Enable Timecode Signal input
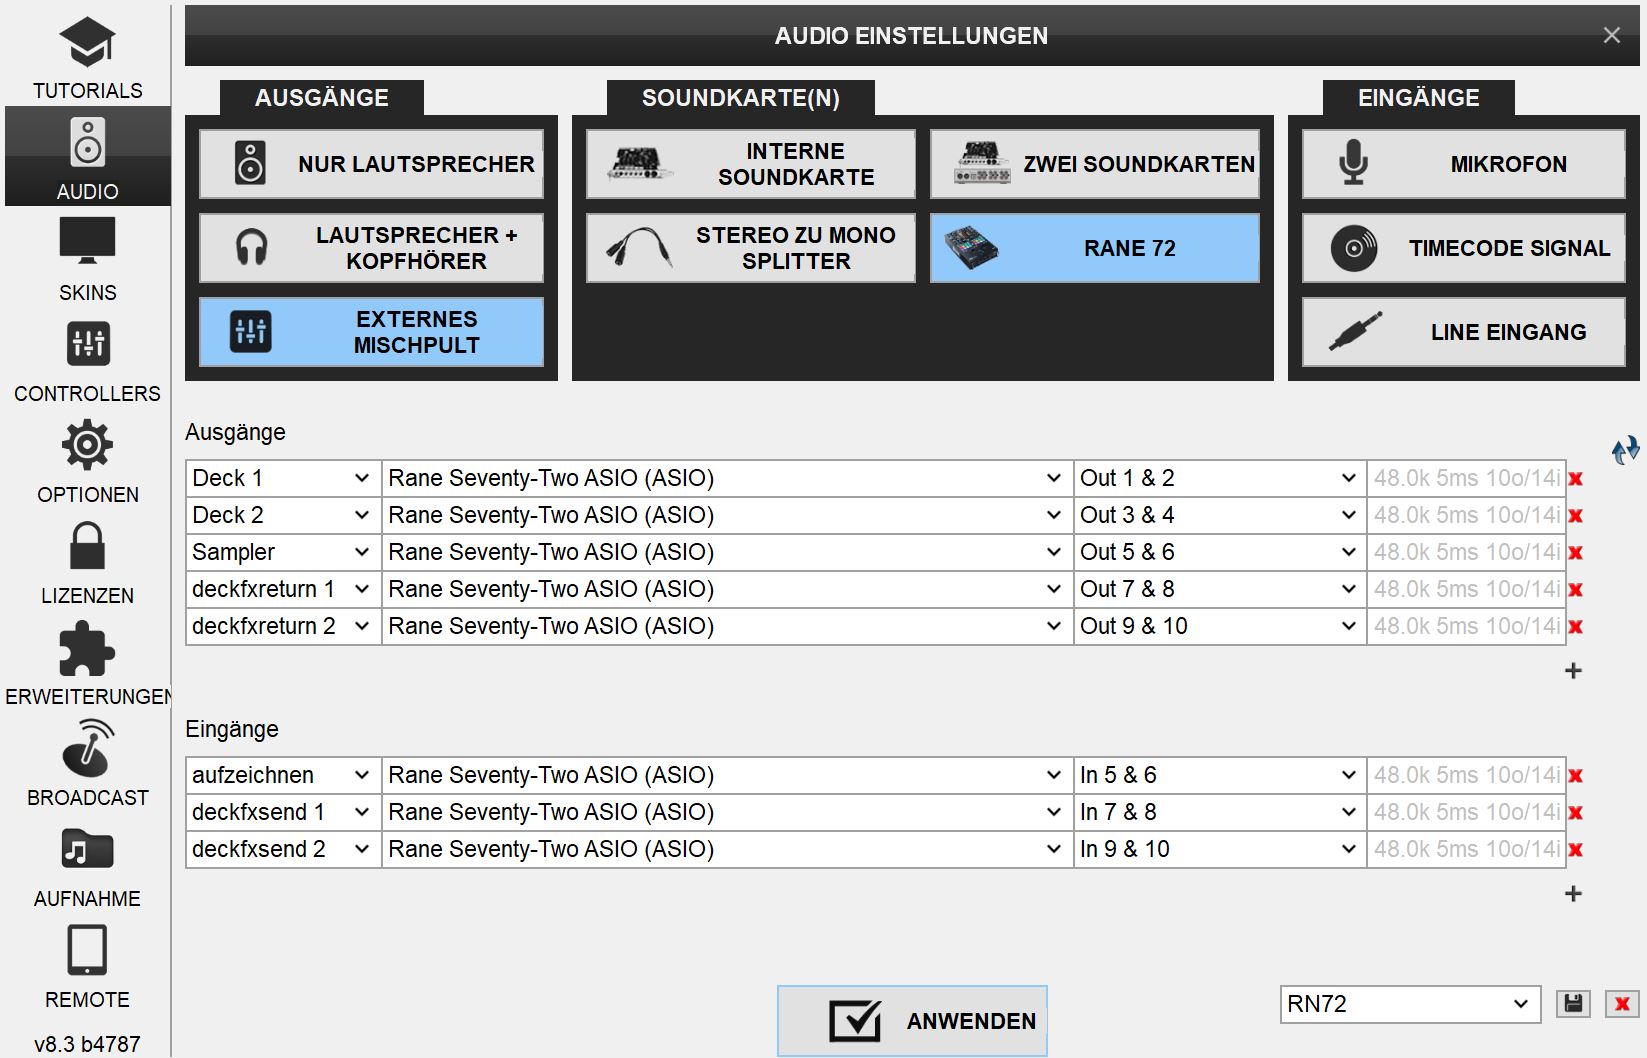 [x=1464, y=248]
